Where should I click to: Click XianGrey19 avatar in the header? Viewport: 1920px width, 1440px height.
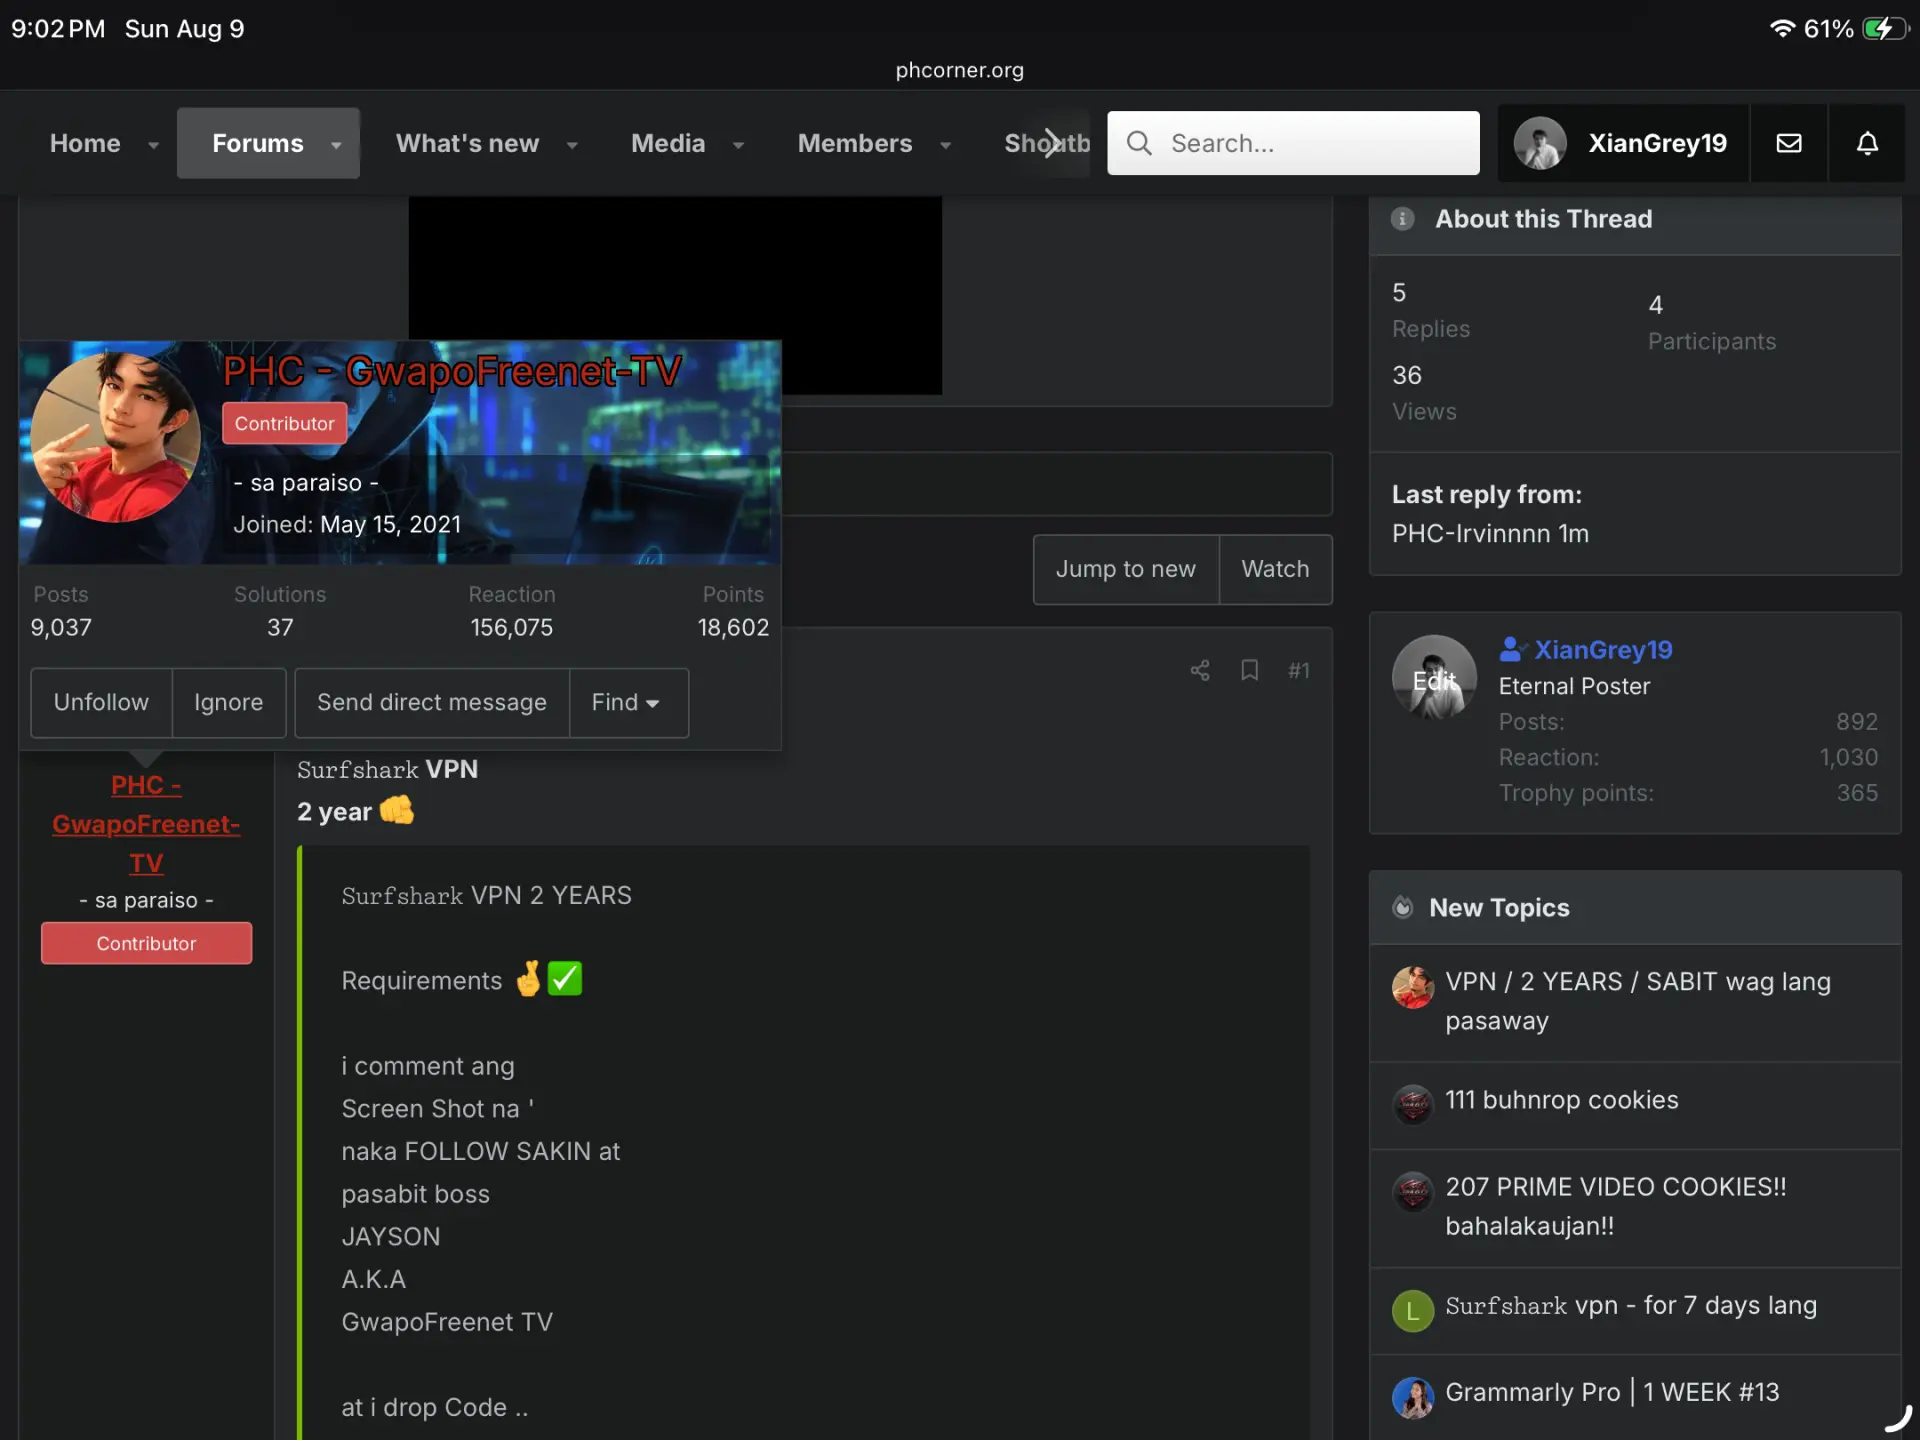coord(1540,143)
